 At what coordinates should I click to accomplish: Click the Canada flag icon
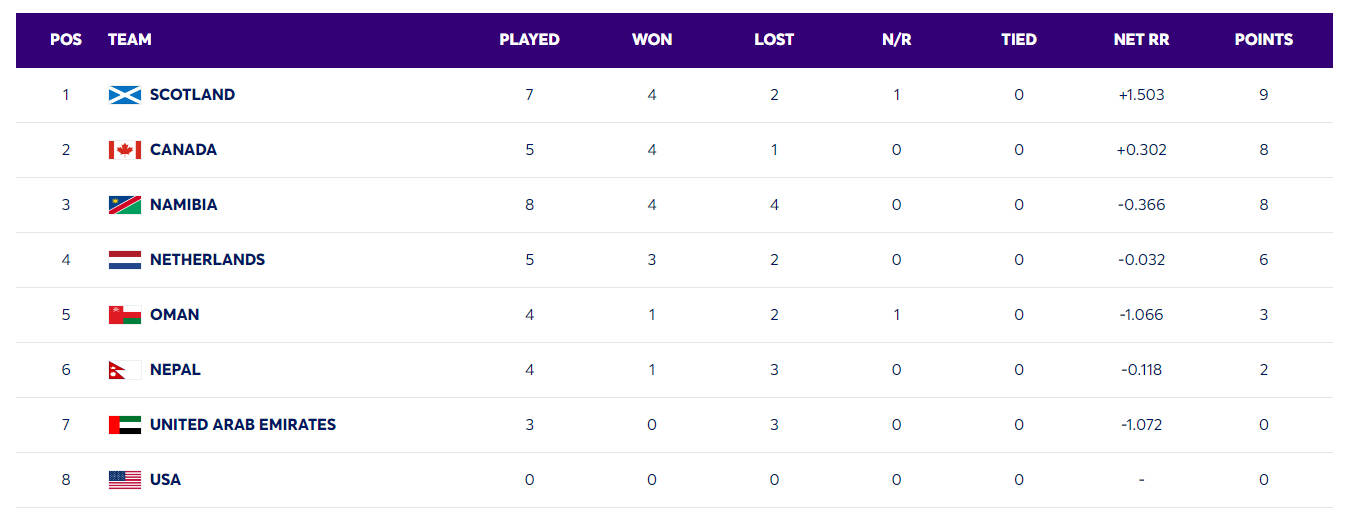coord(124,150)
